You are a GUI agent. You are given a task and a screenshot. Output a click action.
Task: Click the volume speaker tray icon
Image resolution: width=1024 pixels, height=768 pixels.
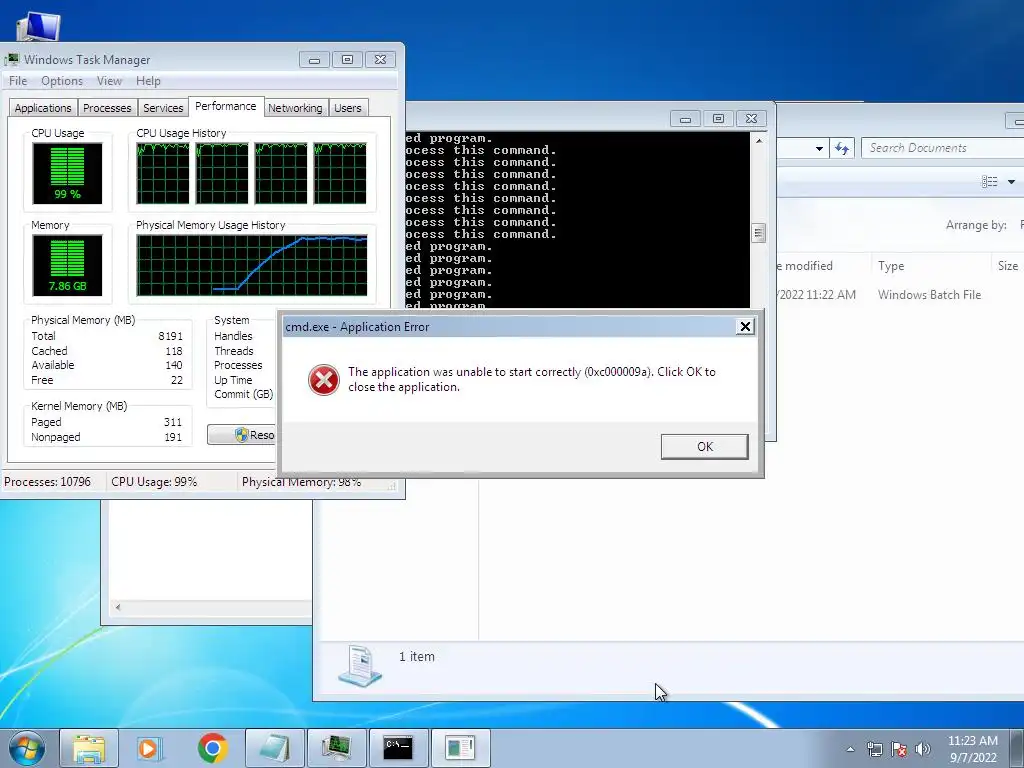pyautogui.click(x=922, y=749)
